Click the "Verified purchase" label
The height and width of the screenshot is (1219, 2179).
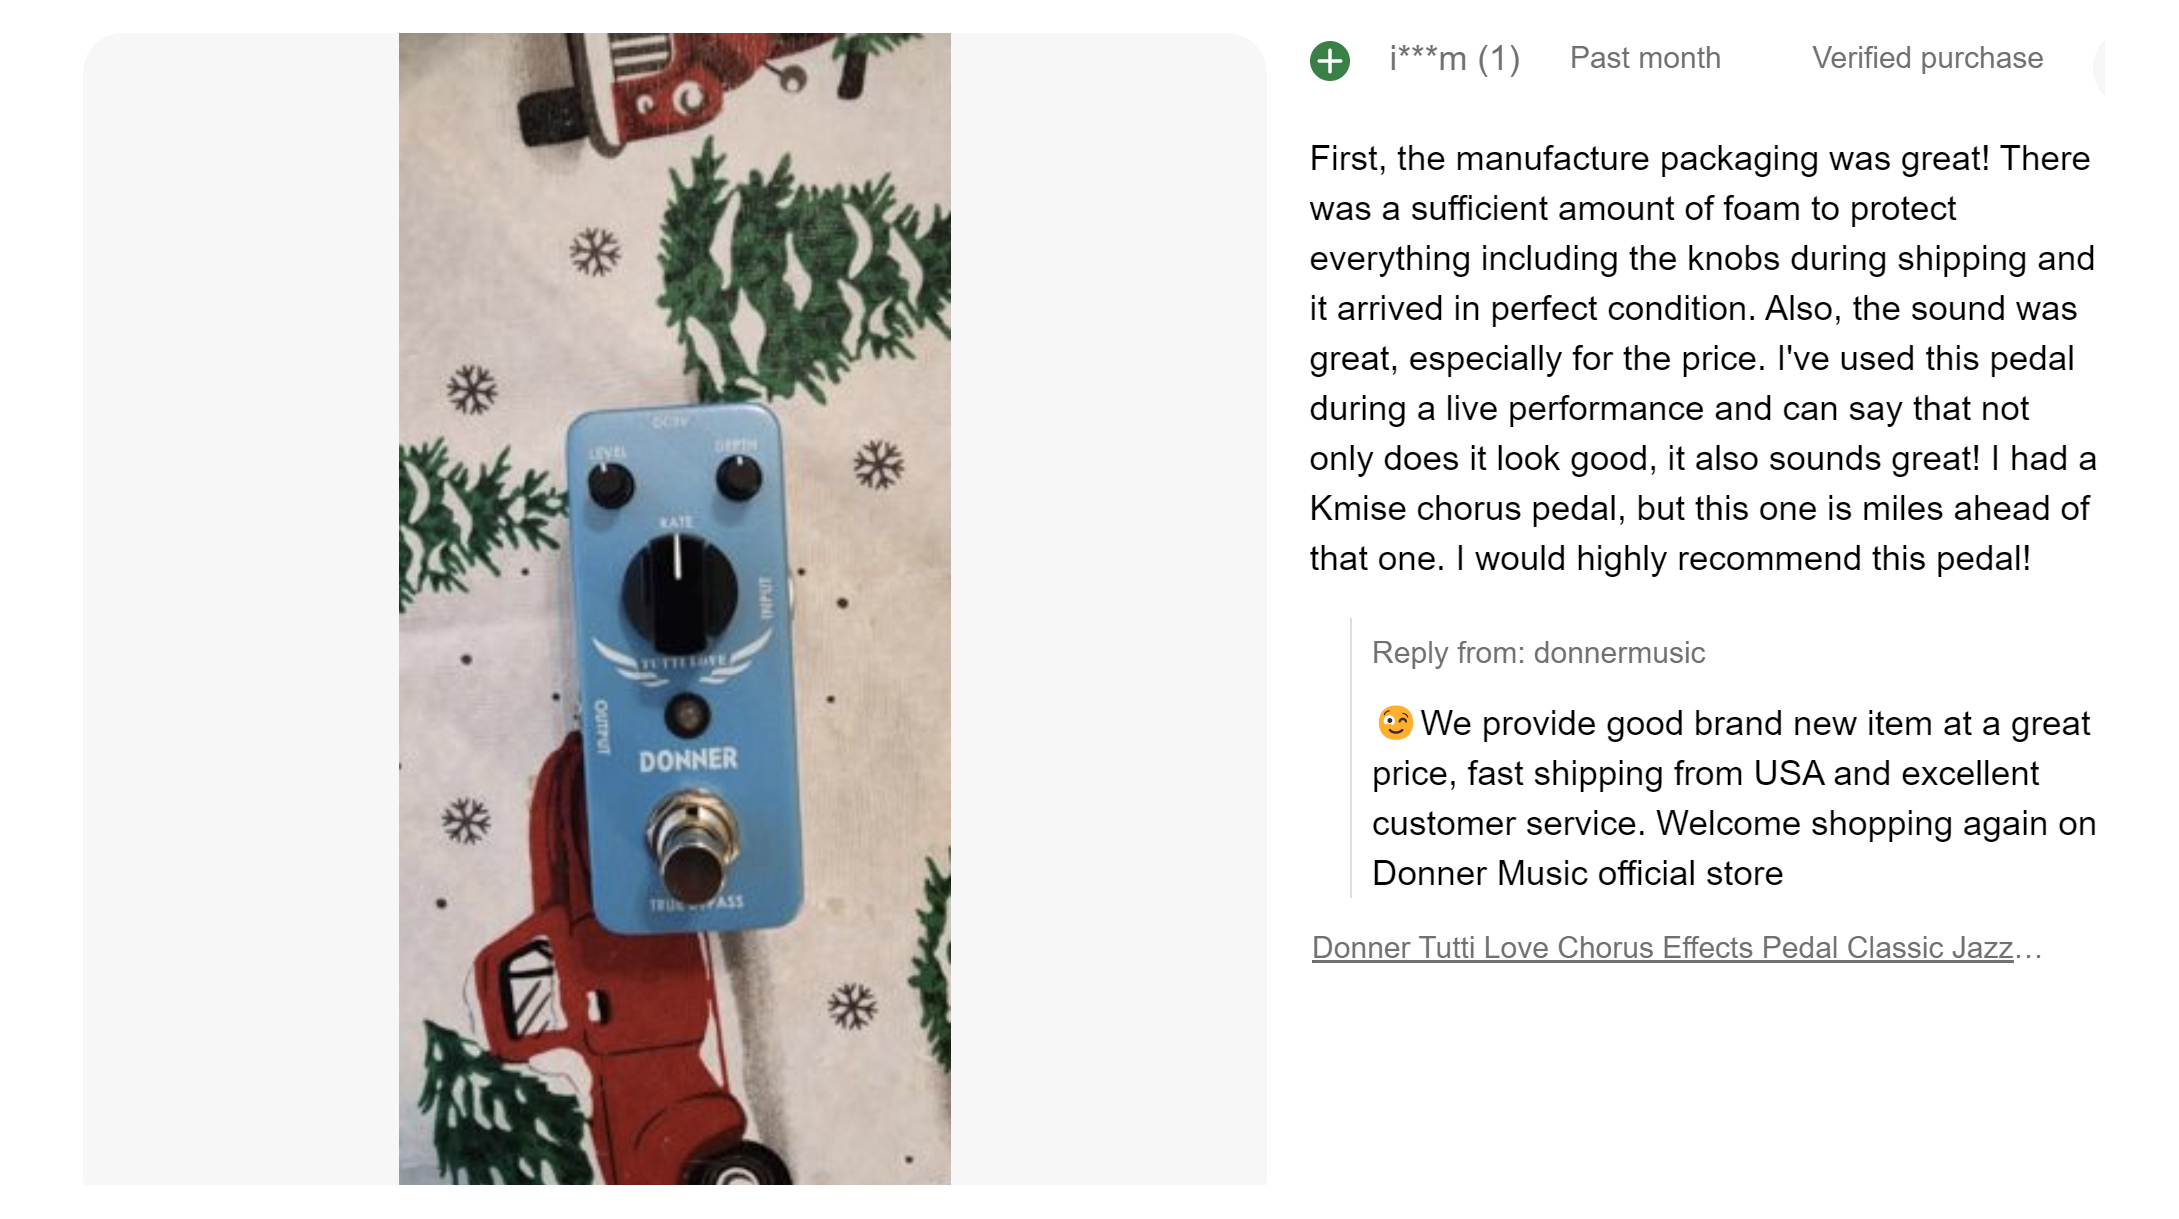point(1926,58)
